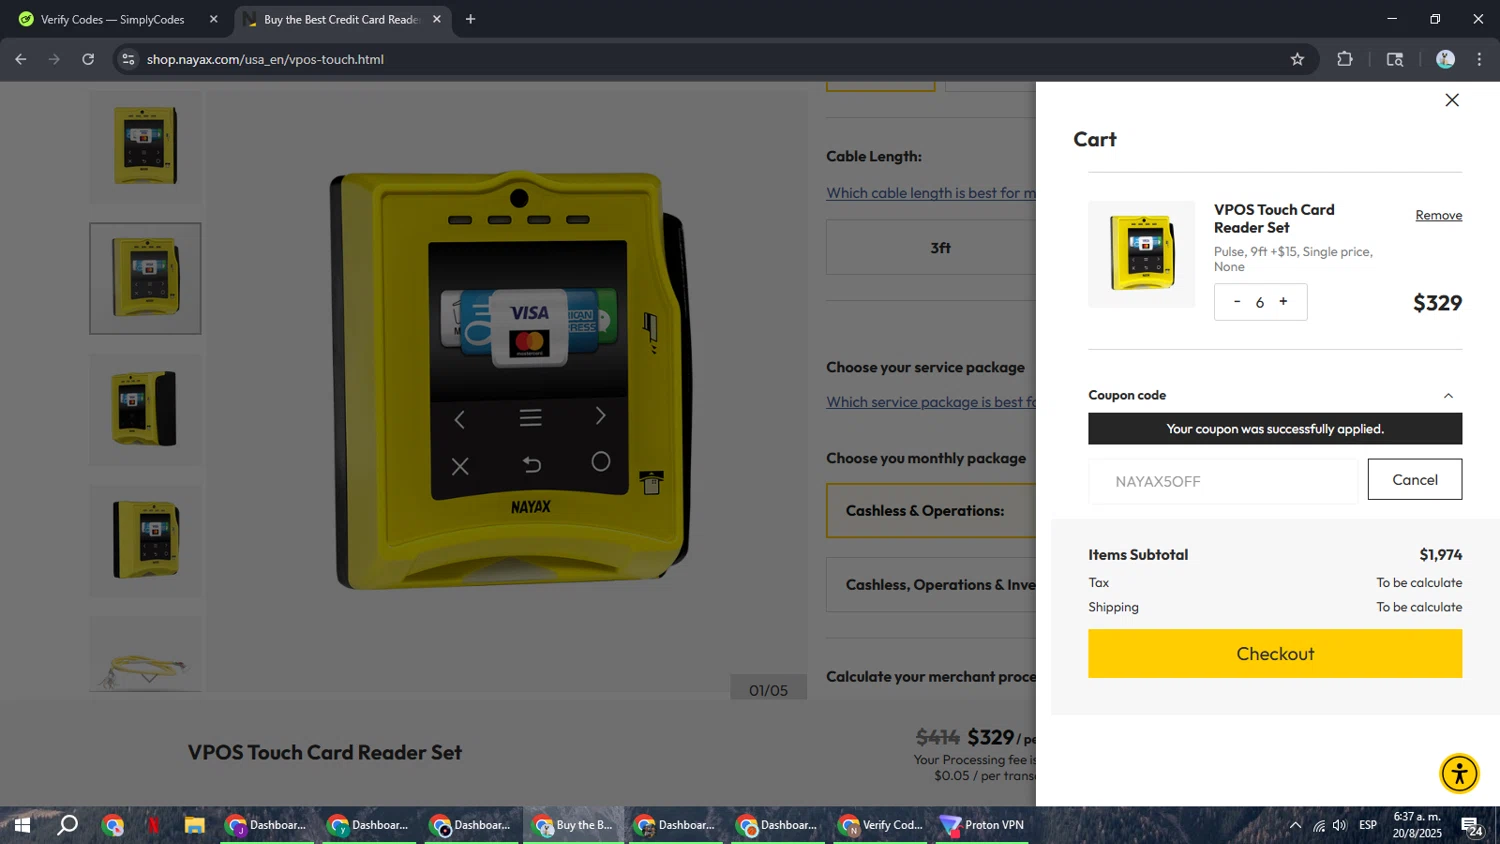
Task: Select Cashless, Operations & Inventory package
Action: click(x=931, y=585)
